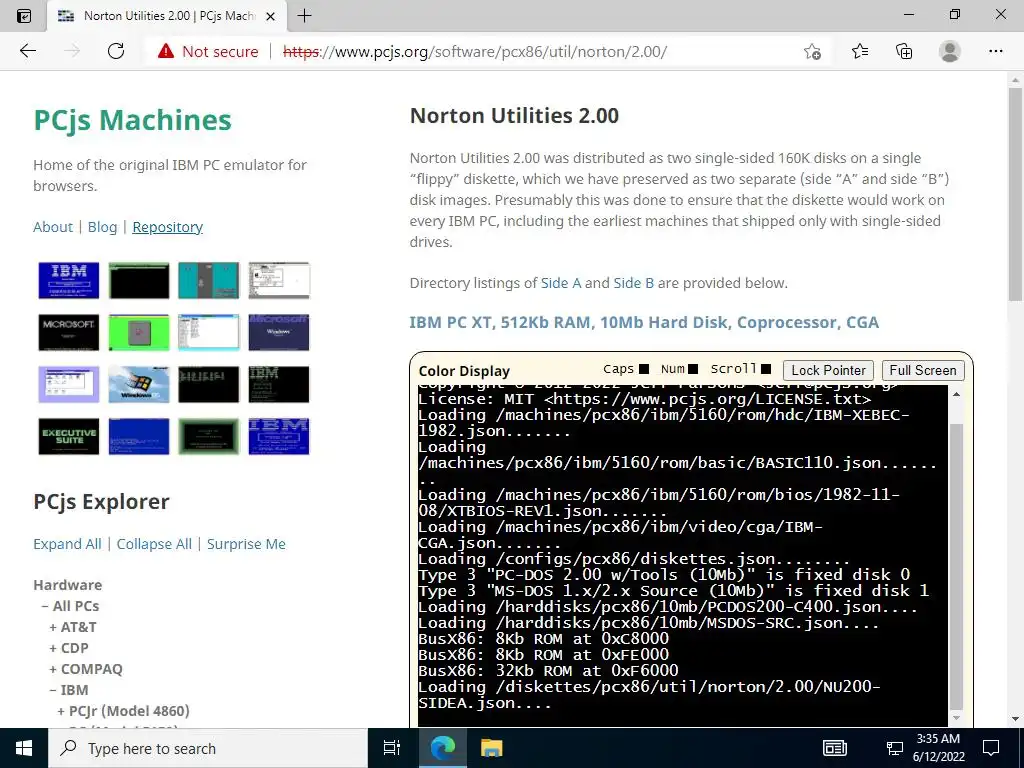This screenshot has height=768, width=1024.
Task: Click the Lock Pointer button
Action: (x=828, y=370)
